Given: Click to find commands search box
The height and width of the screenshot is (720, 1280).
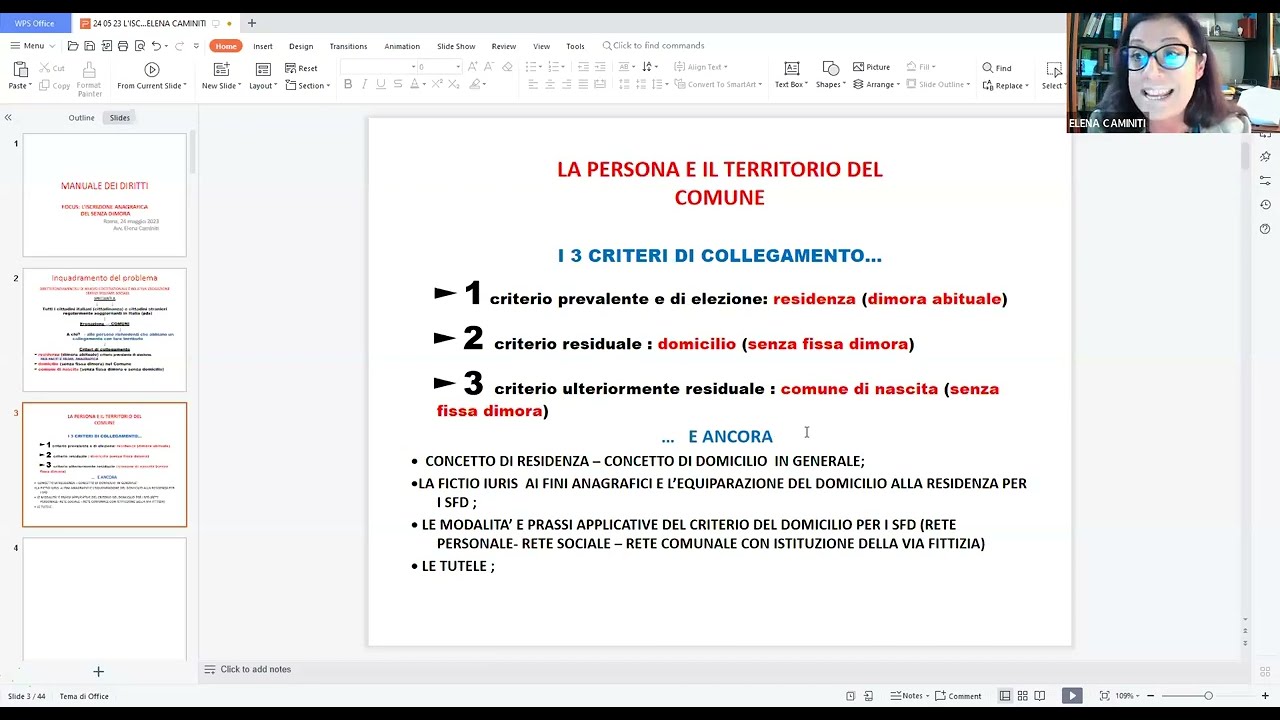Looking at the screenshot, I should tap(653, 46).
